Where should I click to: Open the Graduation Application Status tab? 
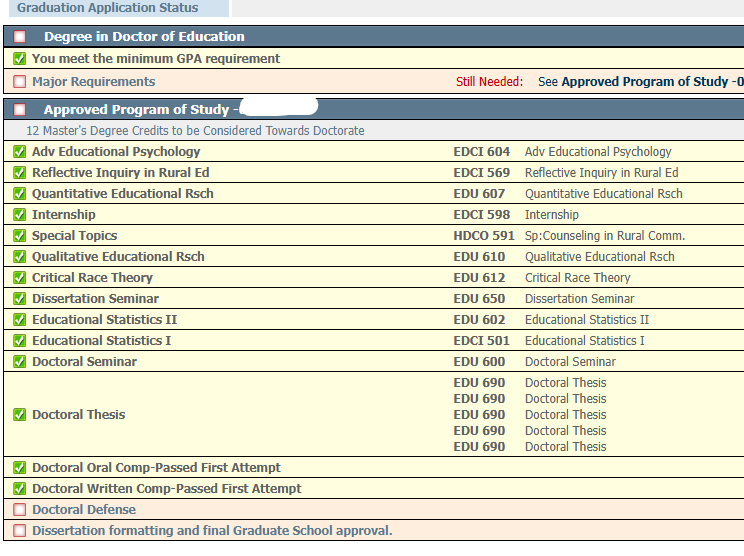pos(108,8)
